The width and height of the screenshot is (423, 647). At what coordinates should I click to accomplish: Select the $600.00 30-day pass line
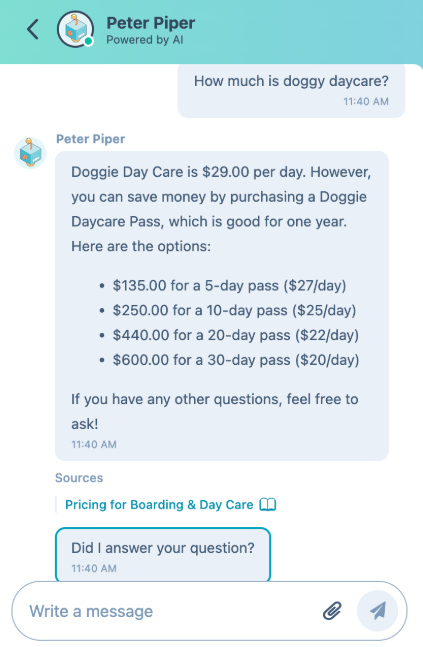pos(236,360)
